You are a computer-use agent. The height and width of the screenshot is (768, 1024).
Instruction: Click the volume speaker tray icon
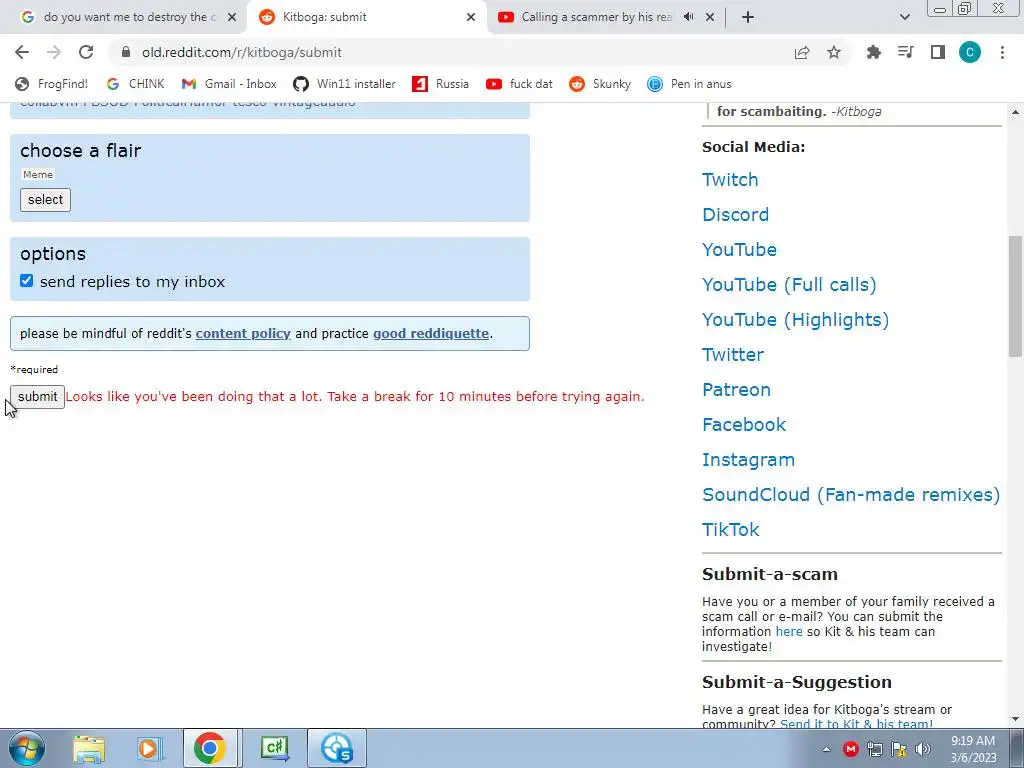click(x=923, y=749)
